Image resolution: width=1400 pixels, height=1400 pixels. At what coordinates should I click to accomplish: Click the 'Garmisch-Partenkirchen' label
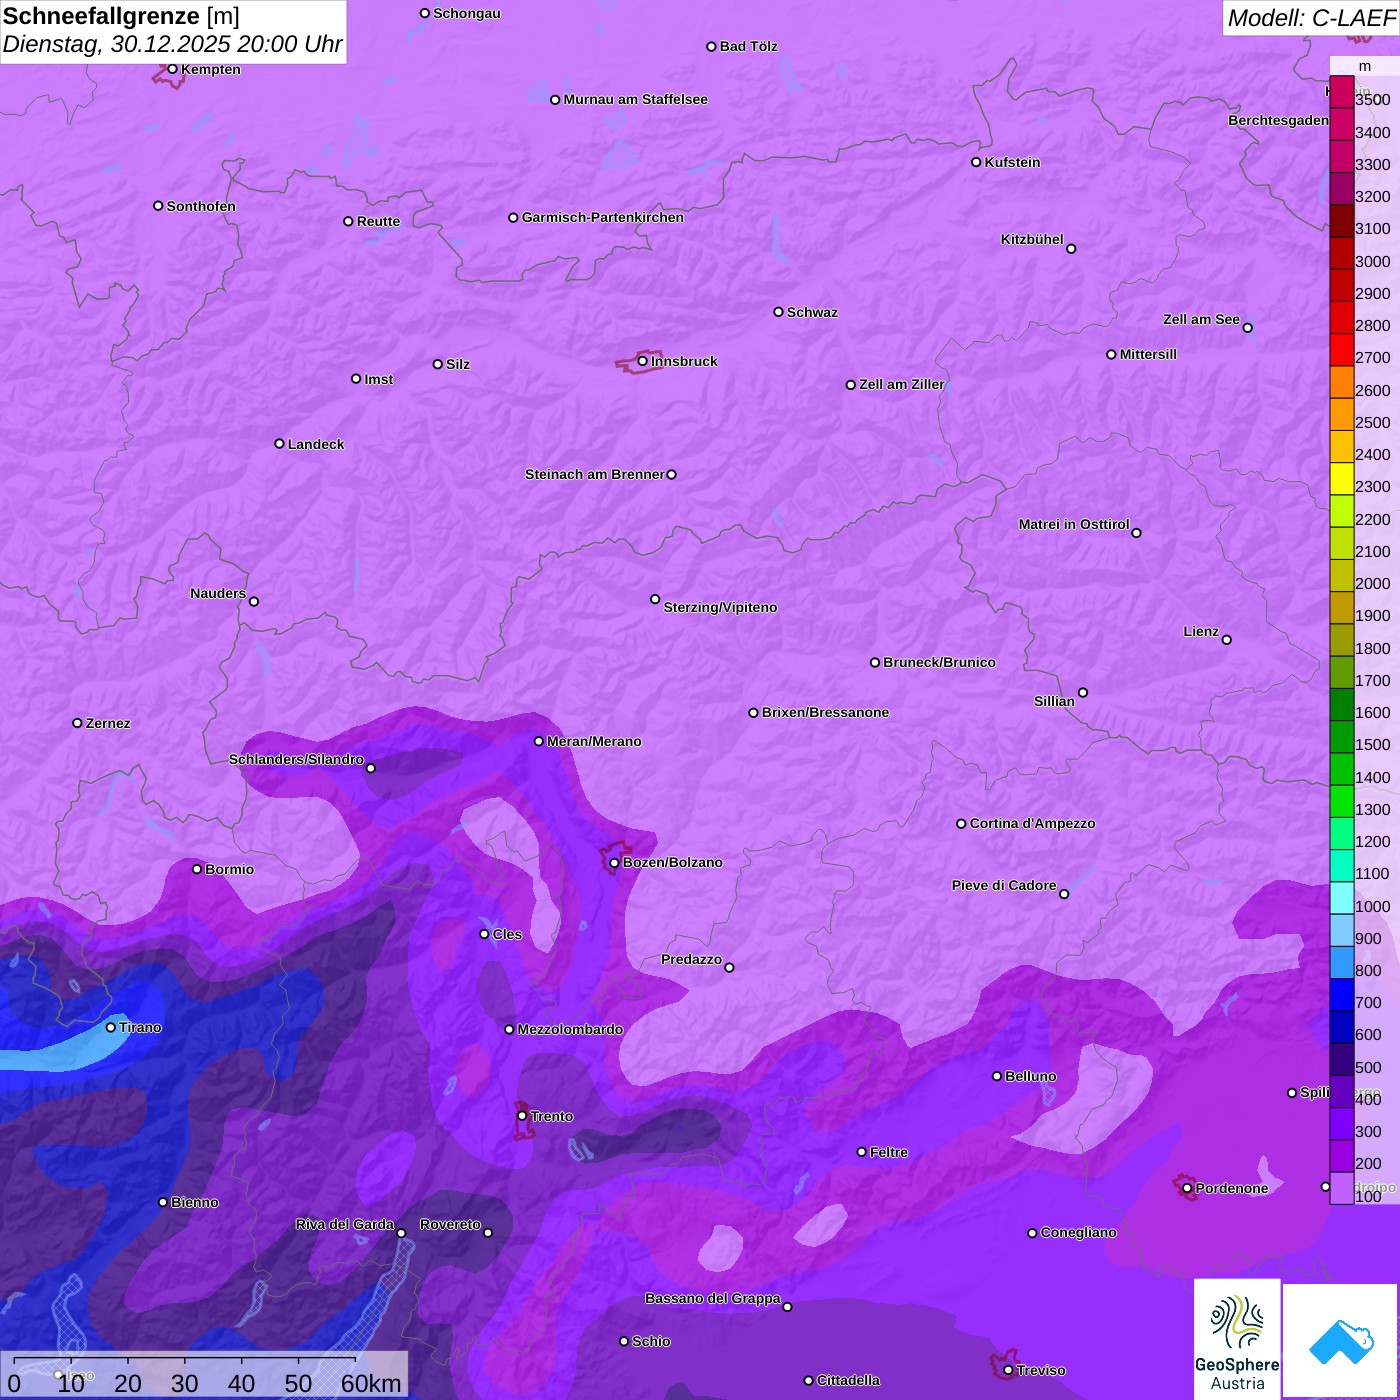coord(603,217)
